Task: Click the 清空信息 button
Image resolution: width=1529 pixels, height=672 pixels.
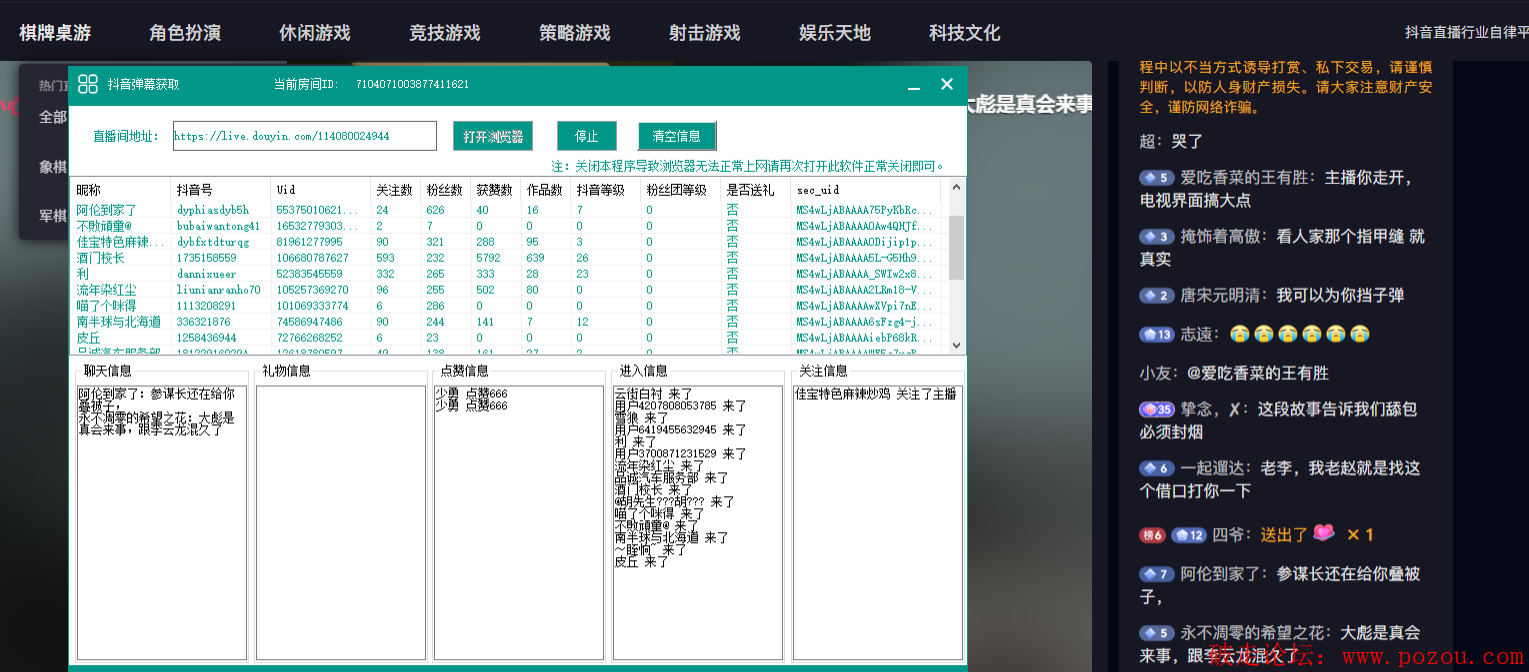Action: [677, 136]
